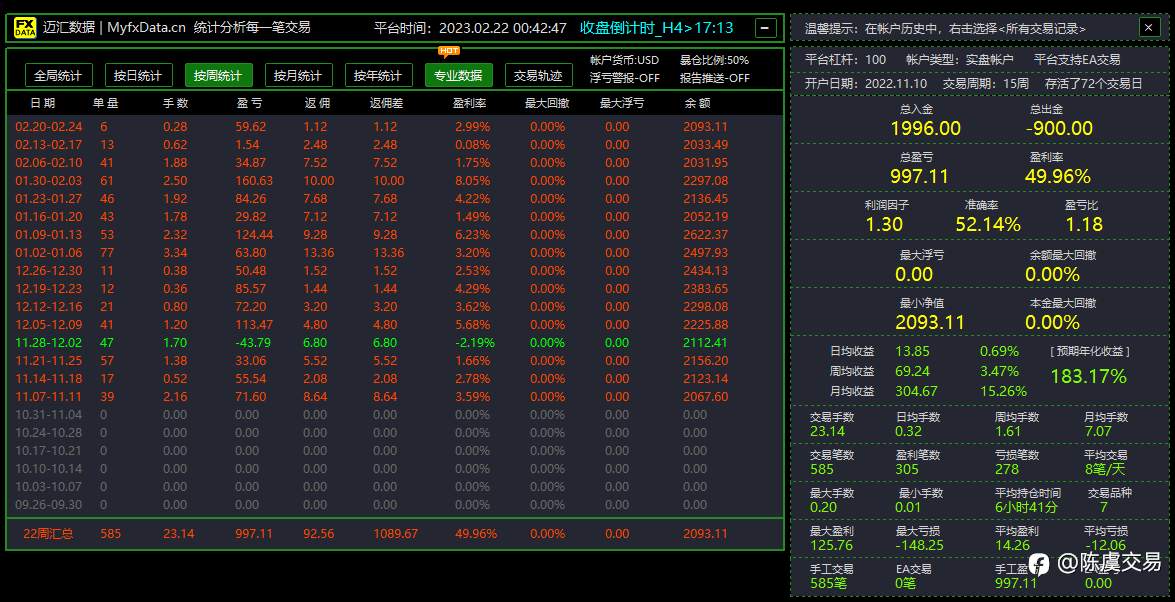This screenshot has width=1175, height=602.
Task: Select the green 11.28-12.02 week row
Action: point(395,343)
